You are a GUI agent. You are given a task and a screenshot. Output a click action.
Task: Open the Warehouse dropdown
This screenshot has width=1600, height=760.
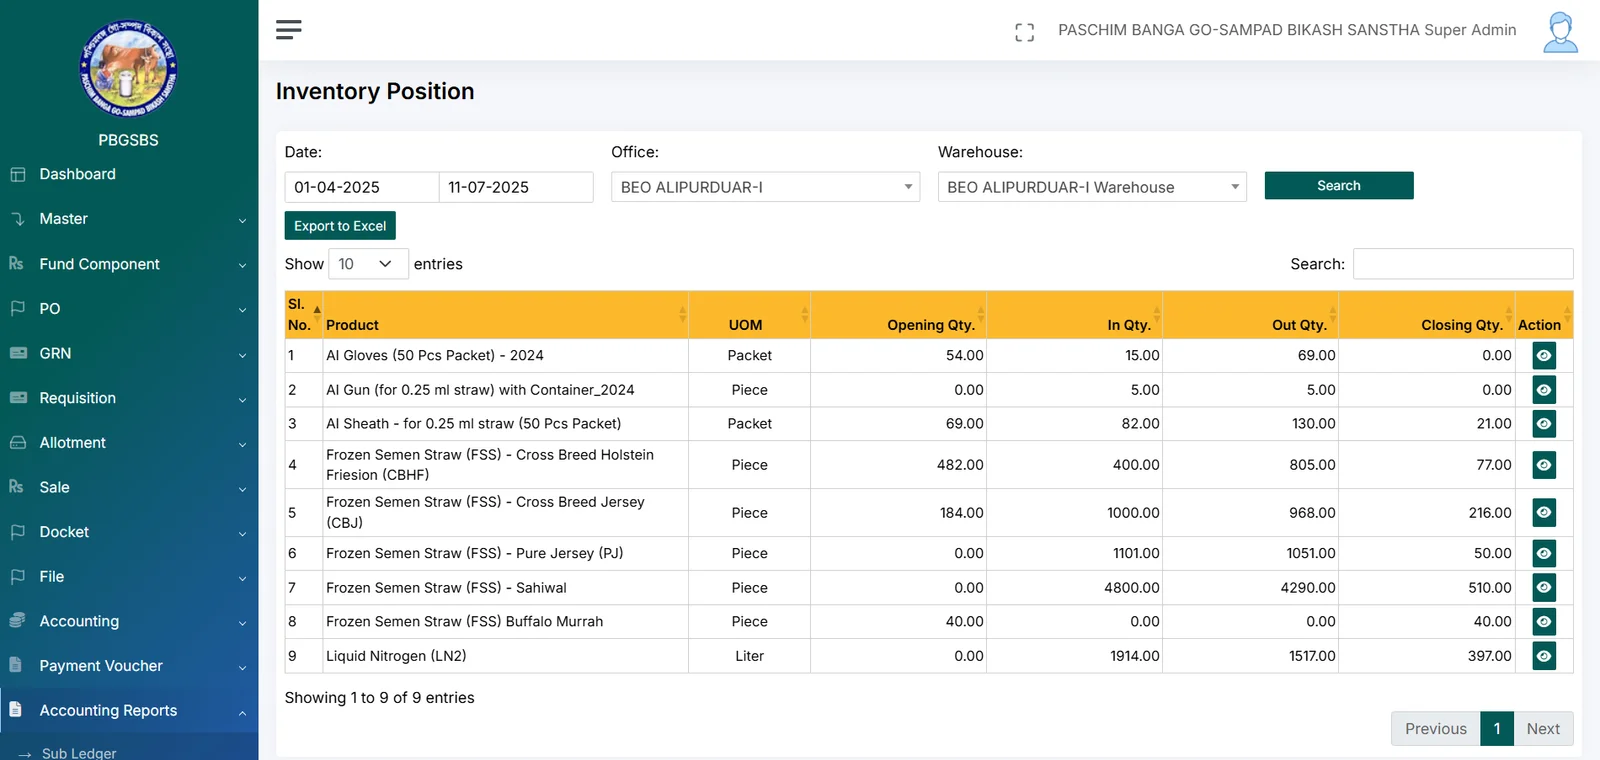click(1091, 187)
